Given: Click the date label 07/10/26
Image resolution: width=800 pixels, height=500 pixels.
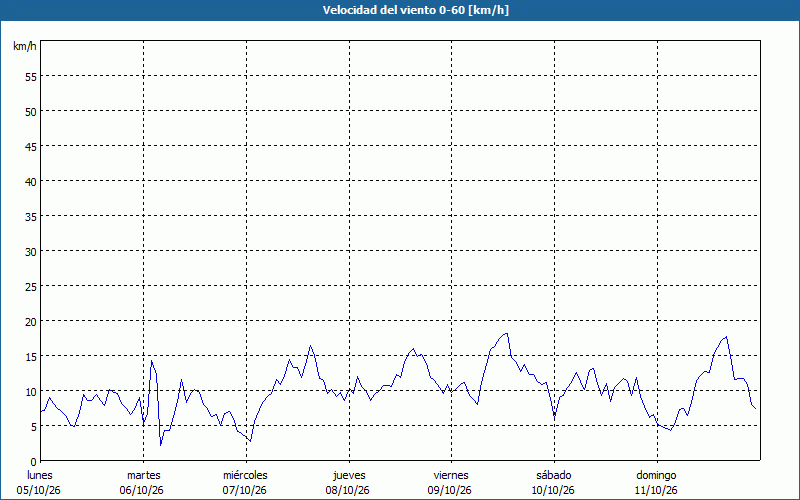Looking at the screenshot, I should click(x=244, y=490).
